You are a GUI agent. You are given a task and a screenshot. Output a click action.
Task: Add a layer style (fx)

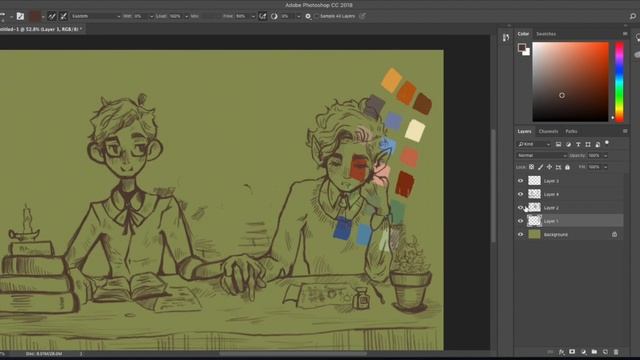pos(562,352)
